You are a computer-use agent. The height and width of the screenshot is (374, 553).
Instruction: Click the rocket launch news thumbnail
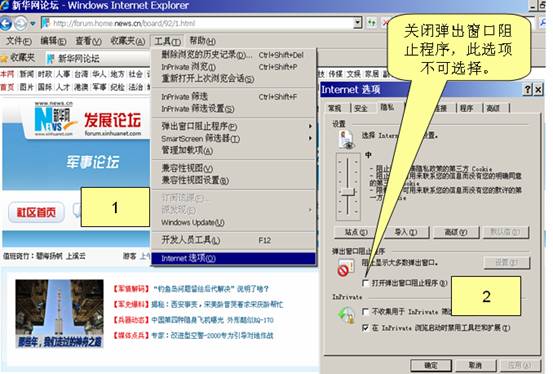point(59,314)
